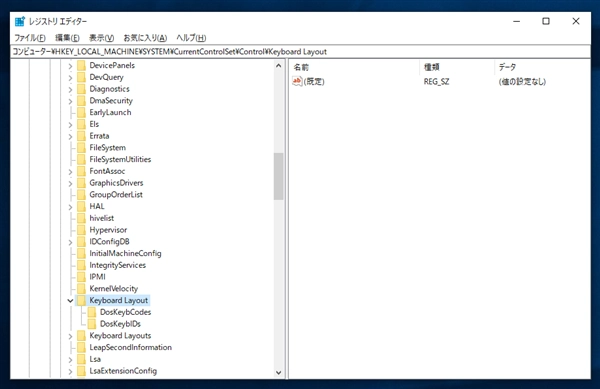The width and height of the screenshot is (600, 389).
Task: Open the お気に入り(A) menu
Action: click(x=145, y=38)
